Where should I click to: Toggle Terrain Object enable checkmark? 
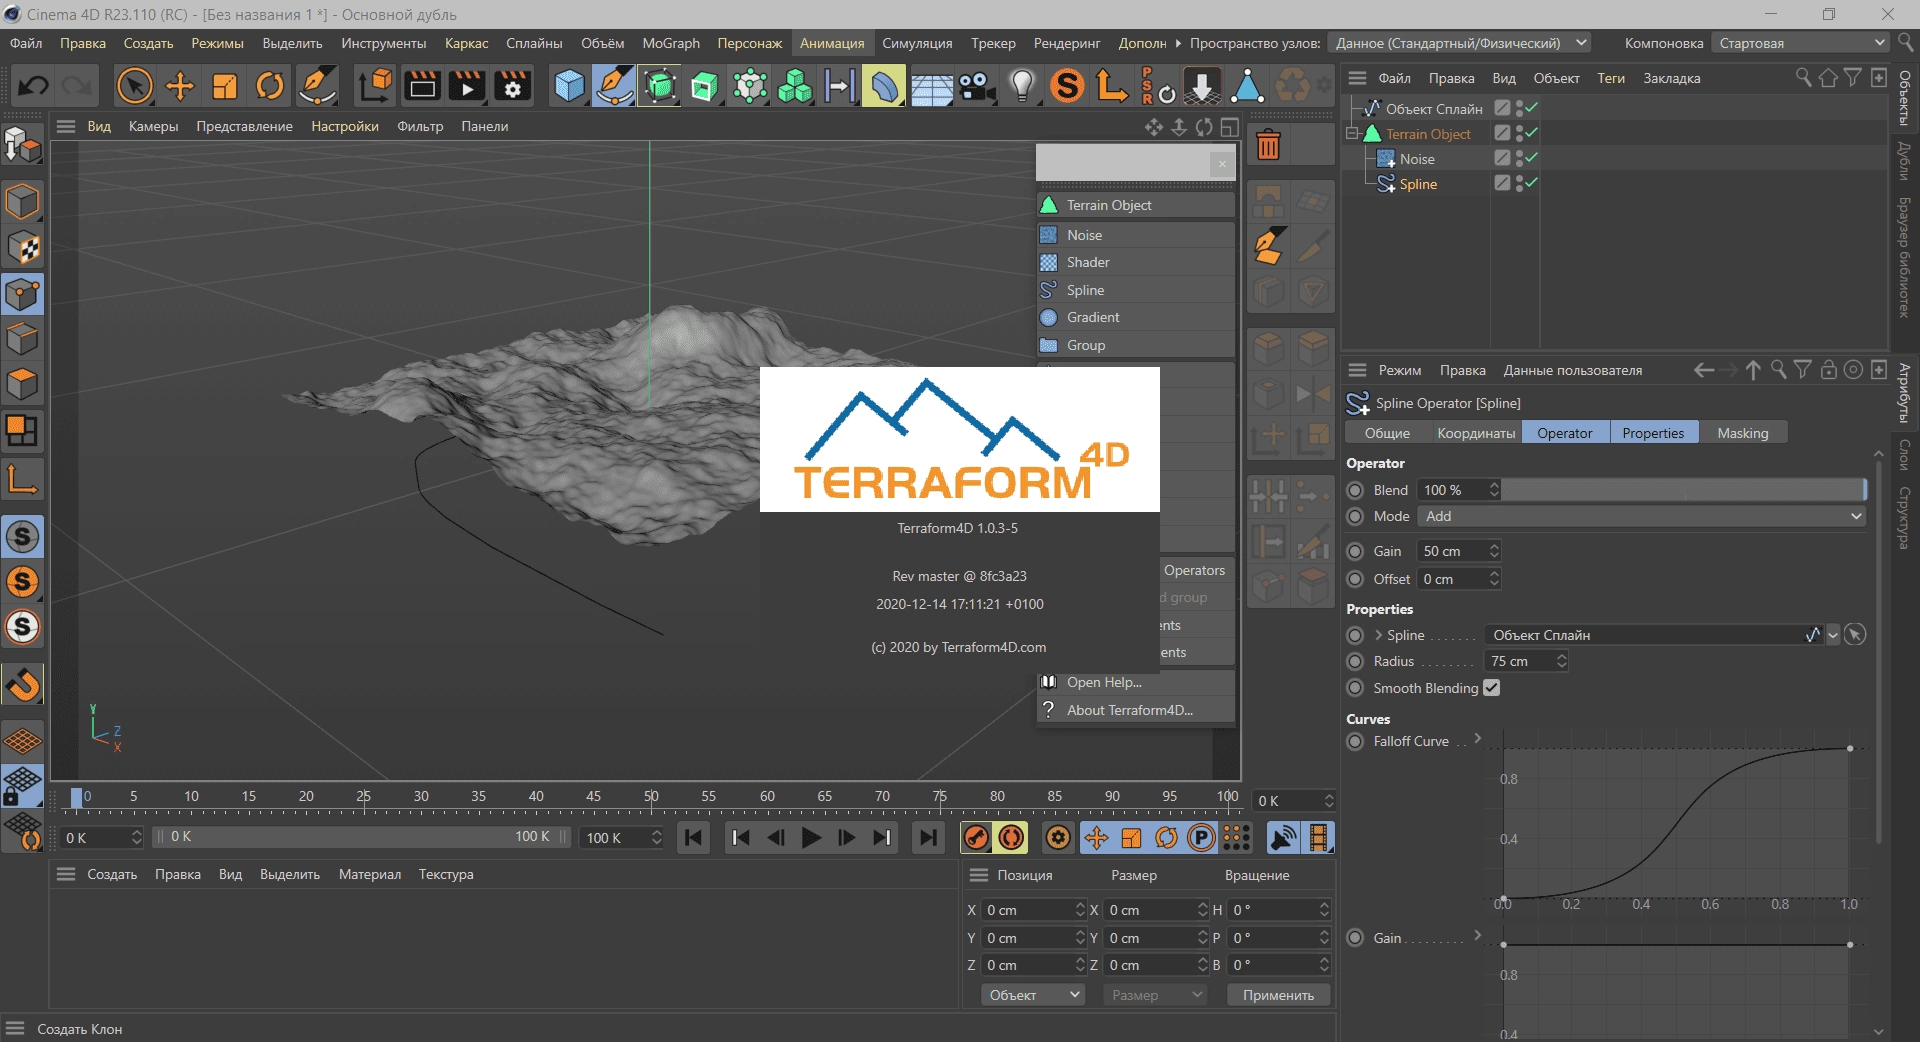tap(1531, 133)
